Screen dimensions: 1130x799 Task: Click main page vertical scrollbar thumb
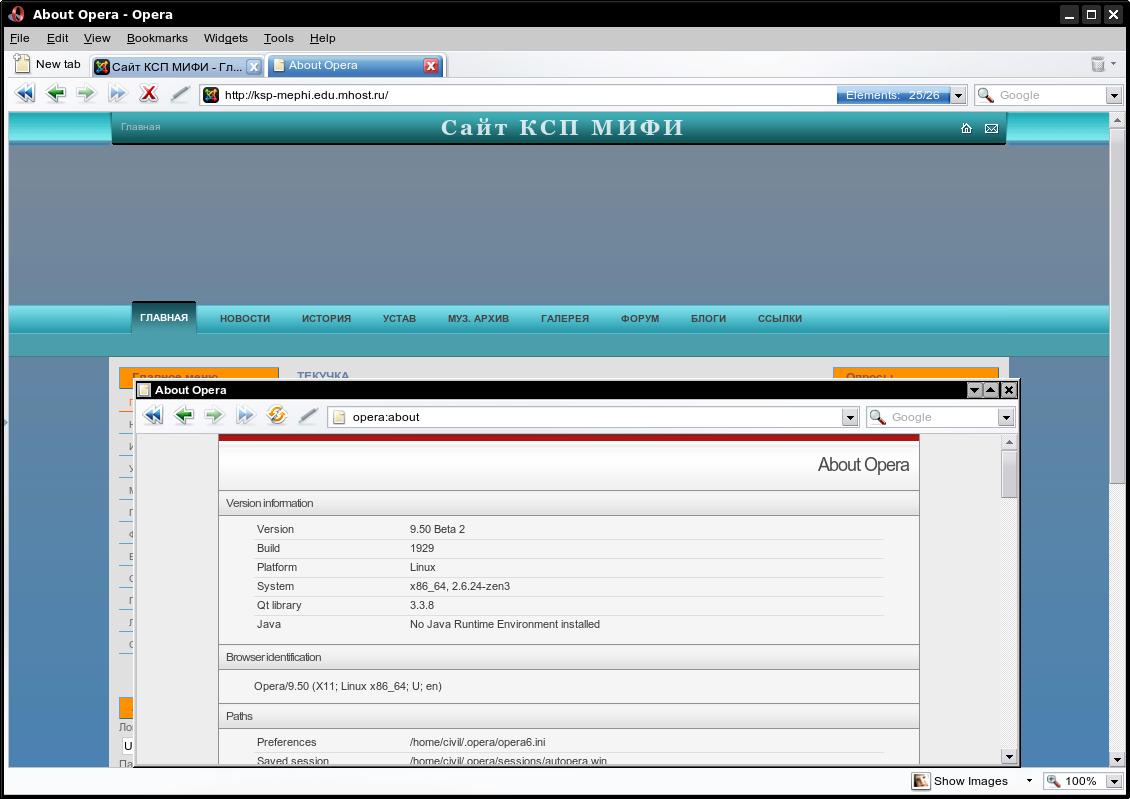[1117, 306]
